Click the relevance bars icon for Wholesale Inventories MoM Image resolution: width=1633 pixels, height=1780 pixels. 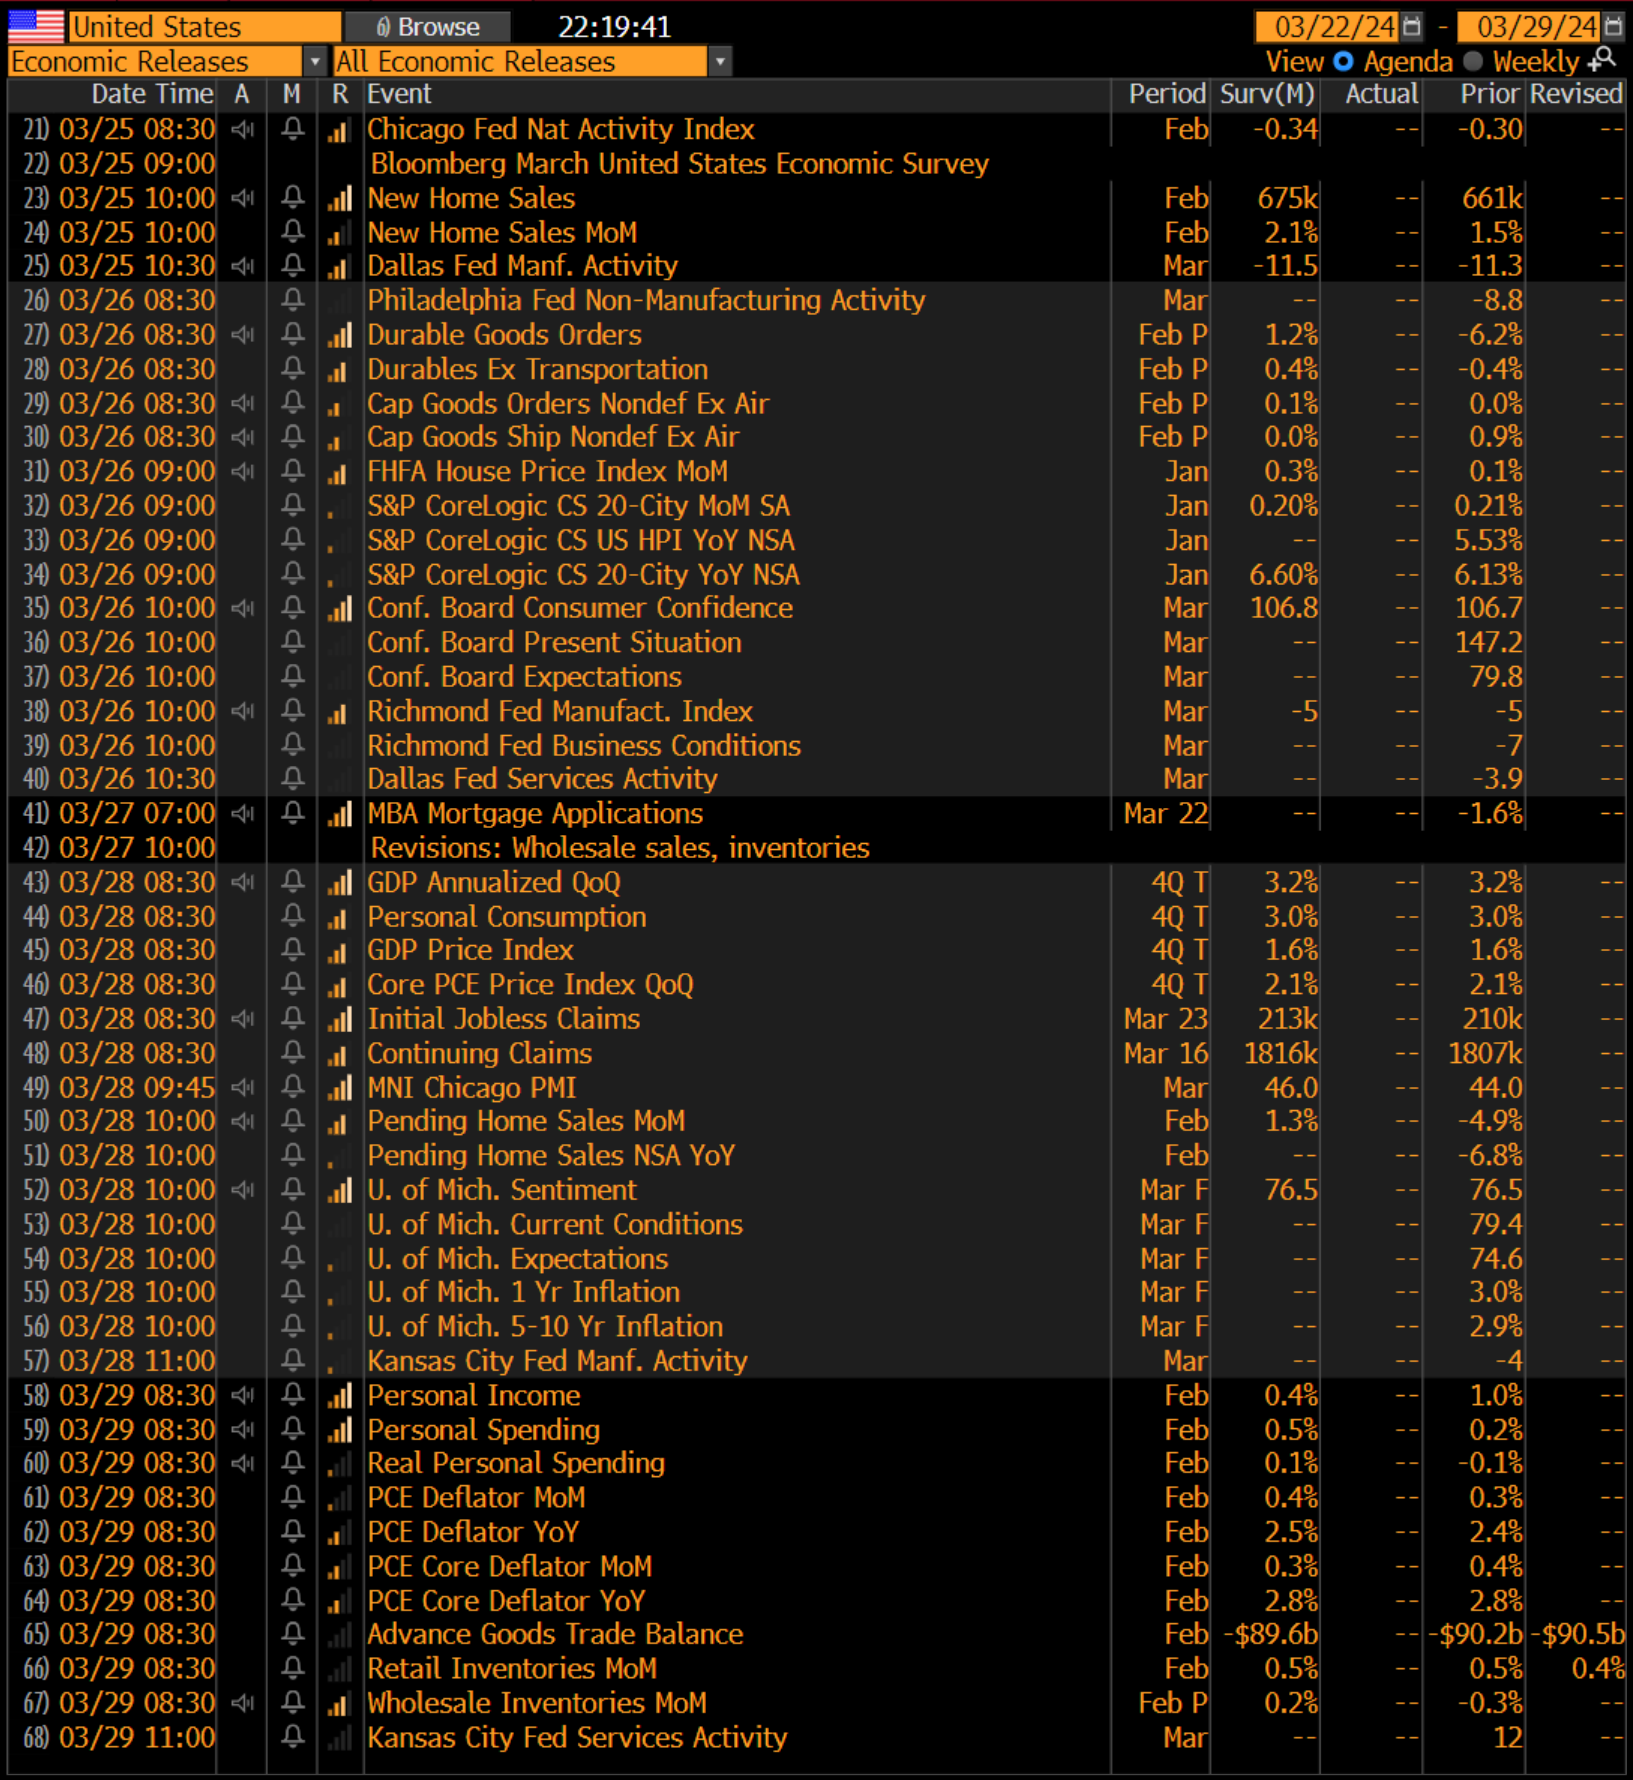click(340, 1703)
